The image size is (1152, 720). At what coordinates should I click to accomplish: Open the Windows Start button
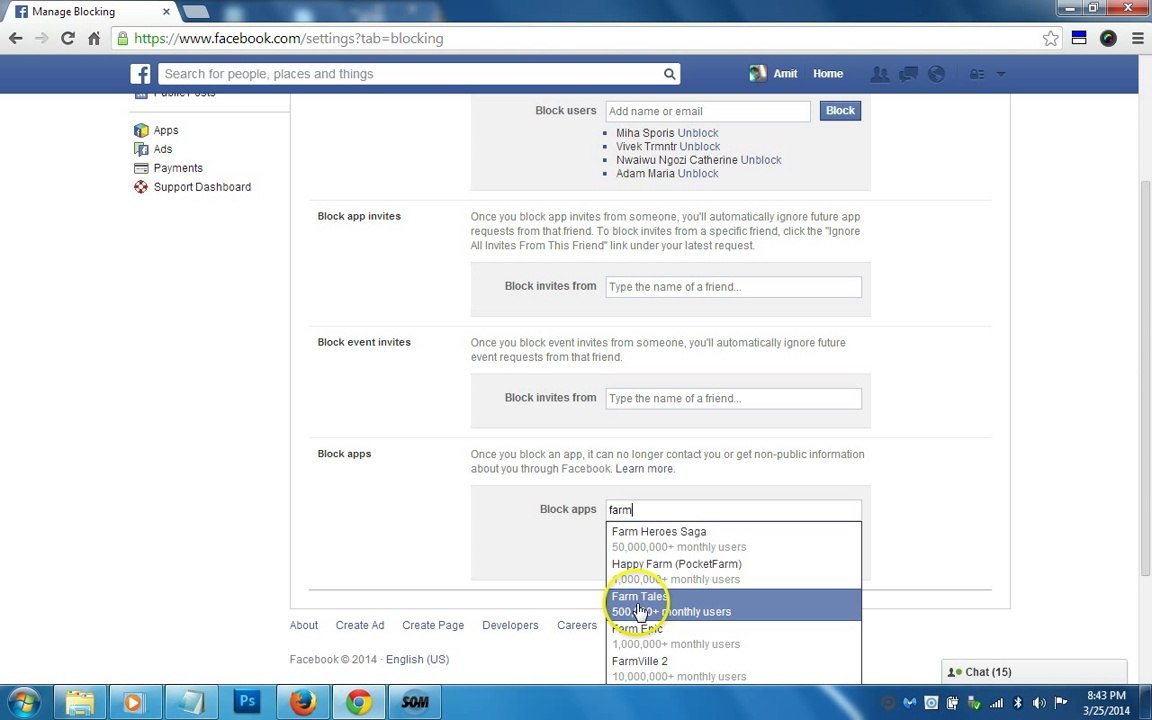coord(24,702)
